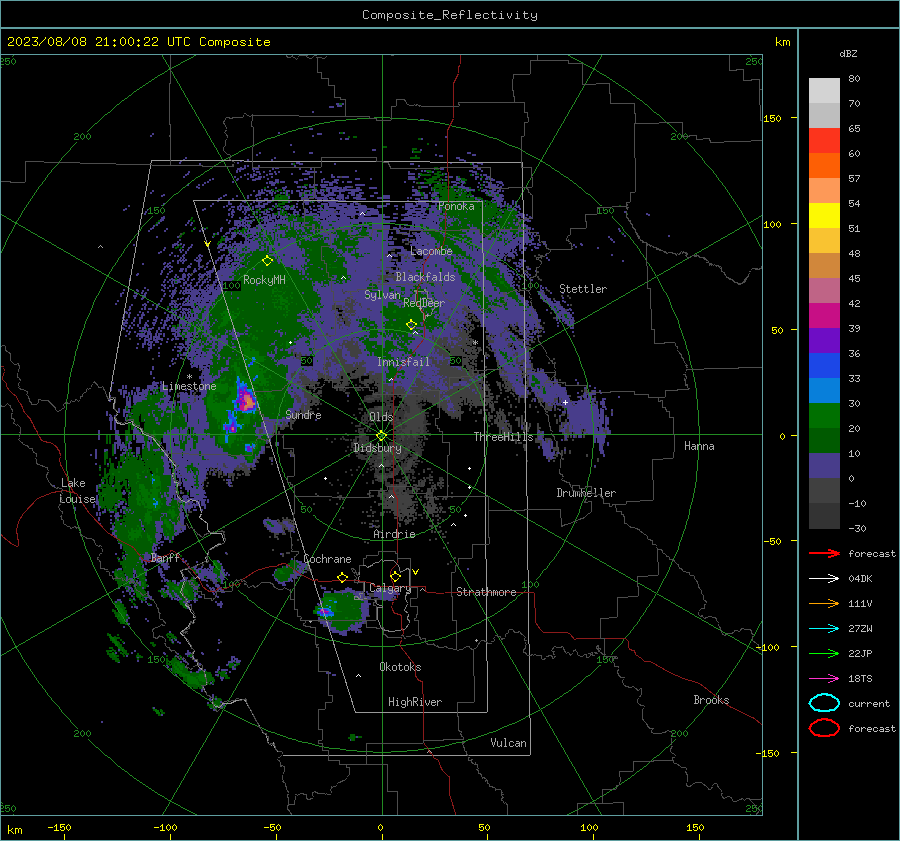Select the 30 dBZ light blue swatch
Viewport: 900px width, 841px height.
824,390
